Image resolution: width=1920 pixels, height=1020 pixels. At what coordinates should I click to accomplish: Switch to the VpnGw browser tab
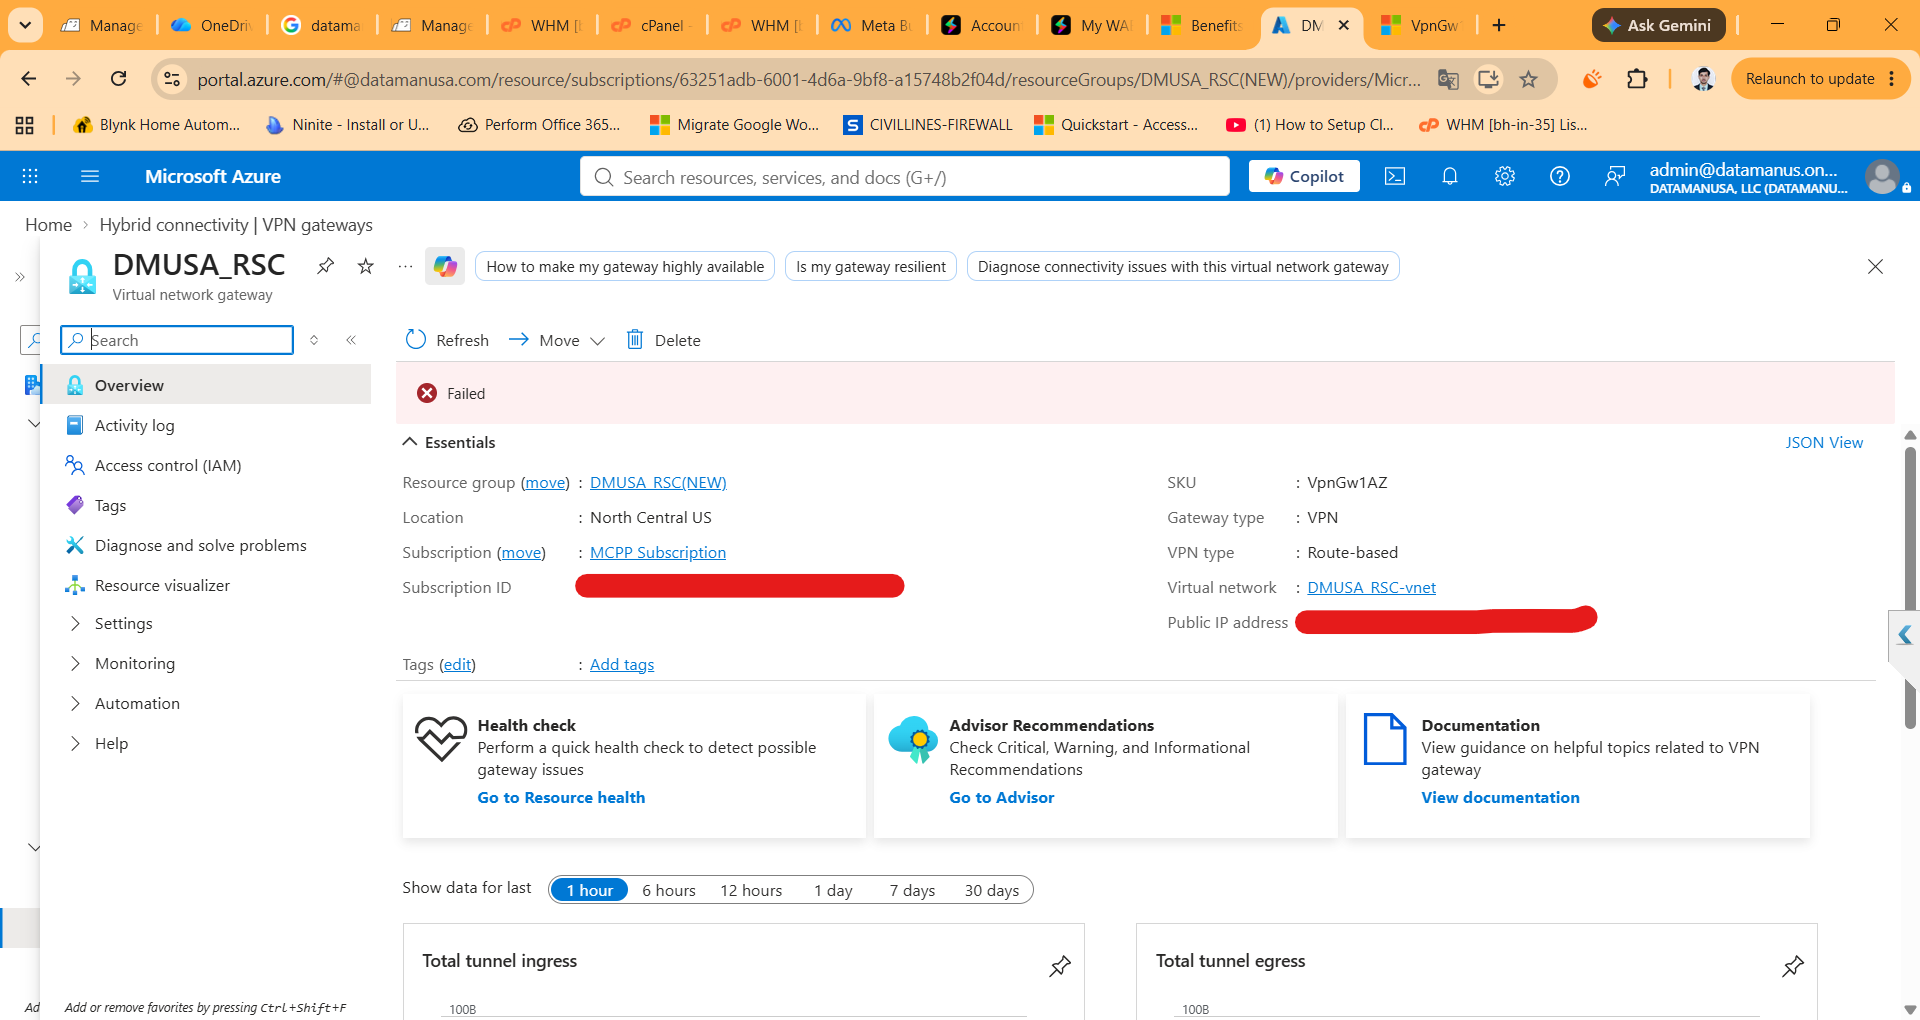pyautogui.click(x=1421, y=25)
